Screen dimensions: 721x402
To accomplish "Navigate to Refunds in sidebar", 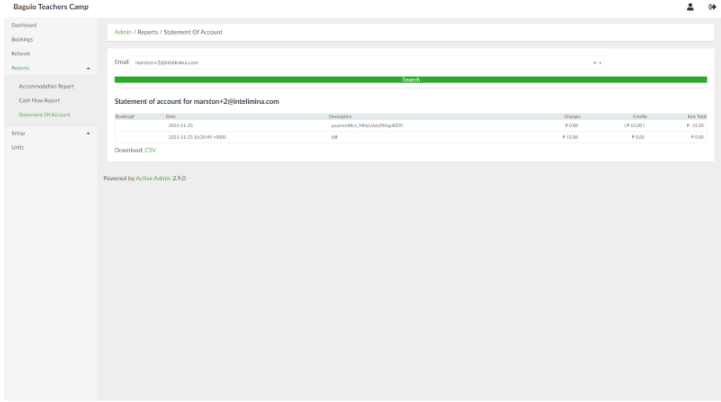I will (x=21, y=53).
